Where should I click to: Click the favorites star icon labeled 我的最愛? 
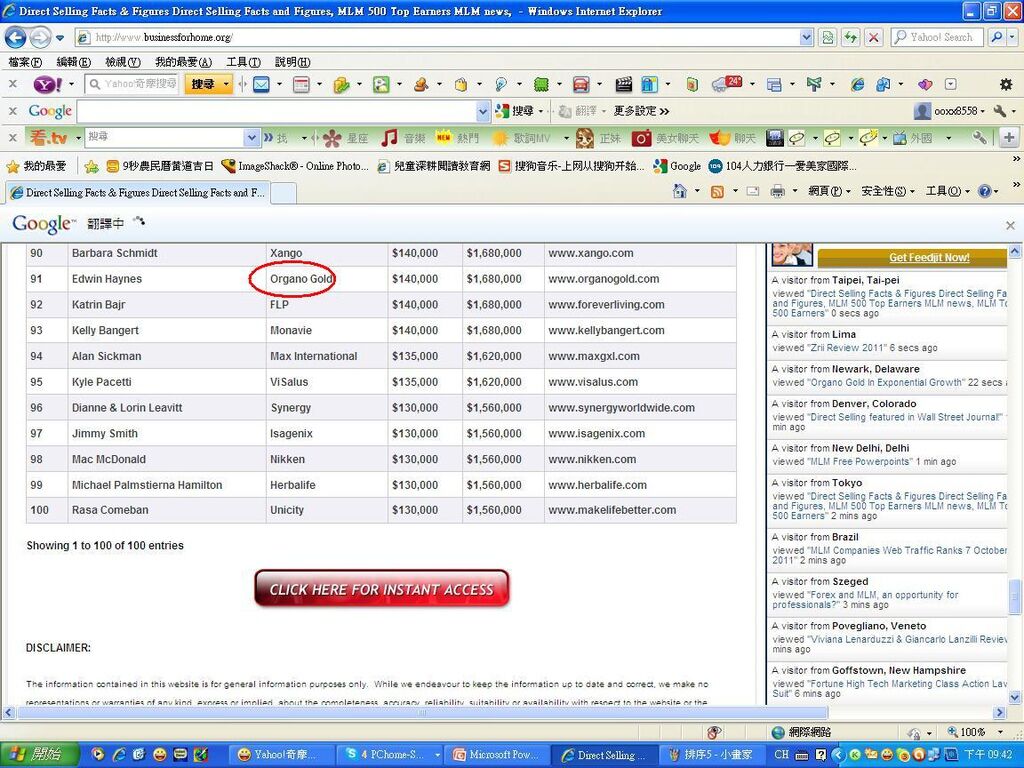point(36,166)
